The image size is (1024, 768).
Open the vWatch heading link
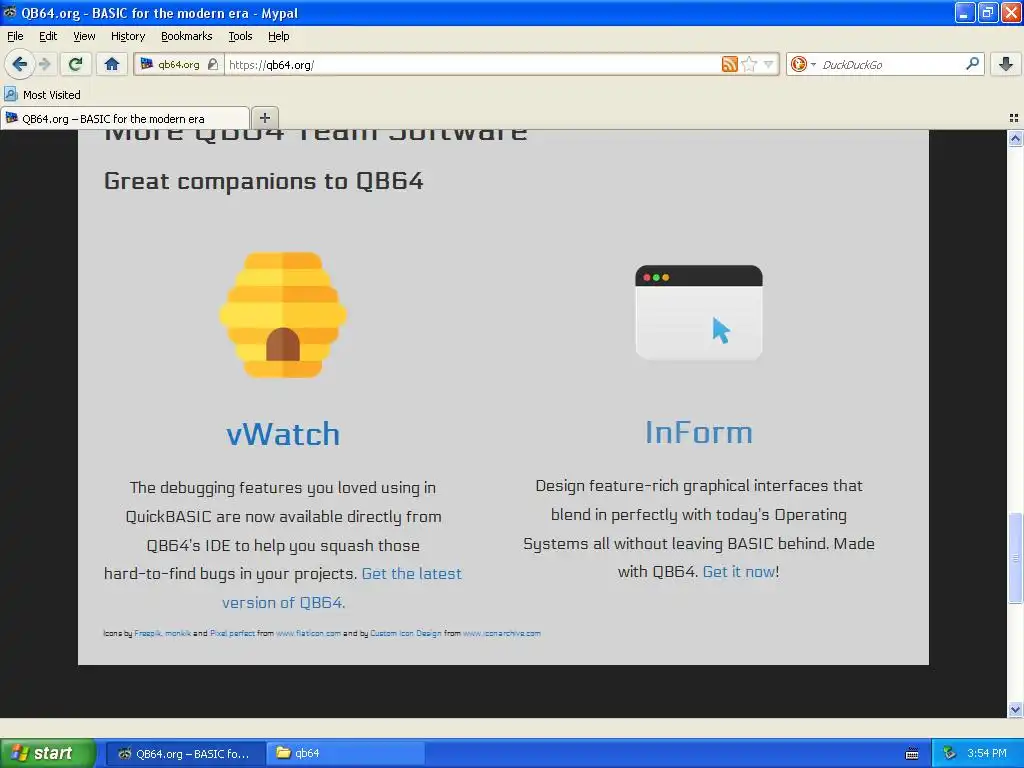click(x=283, y=434)
